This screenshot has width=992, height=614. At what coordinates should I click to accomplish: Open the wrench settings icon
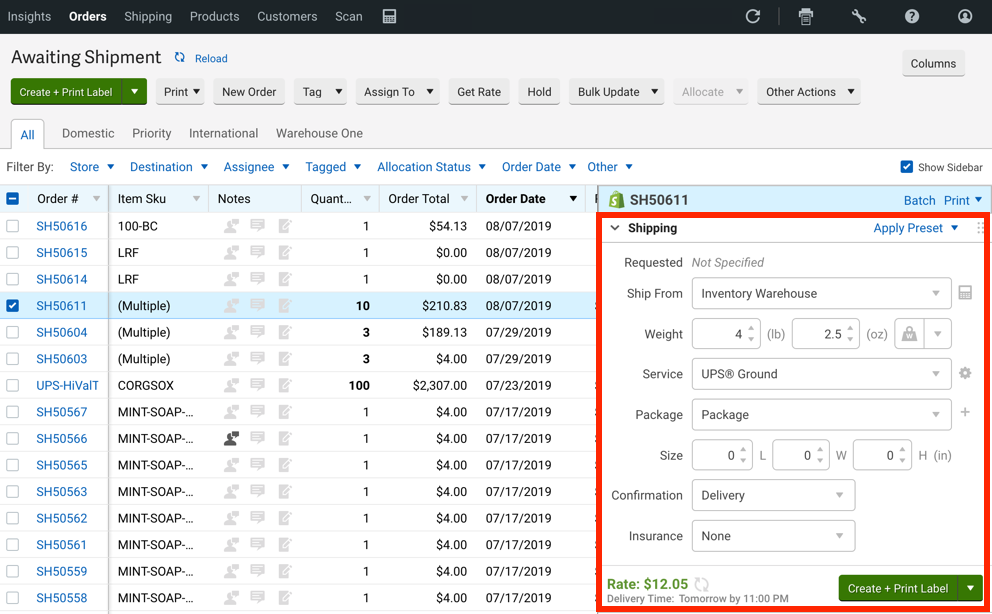coord(859,17)
